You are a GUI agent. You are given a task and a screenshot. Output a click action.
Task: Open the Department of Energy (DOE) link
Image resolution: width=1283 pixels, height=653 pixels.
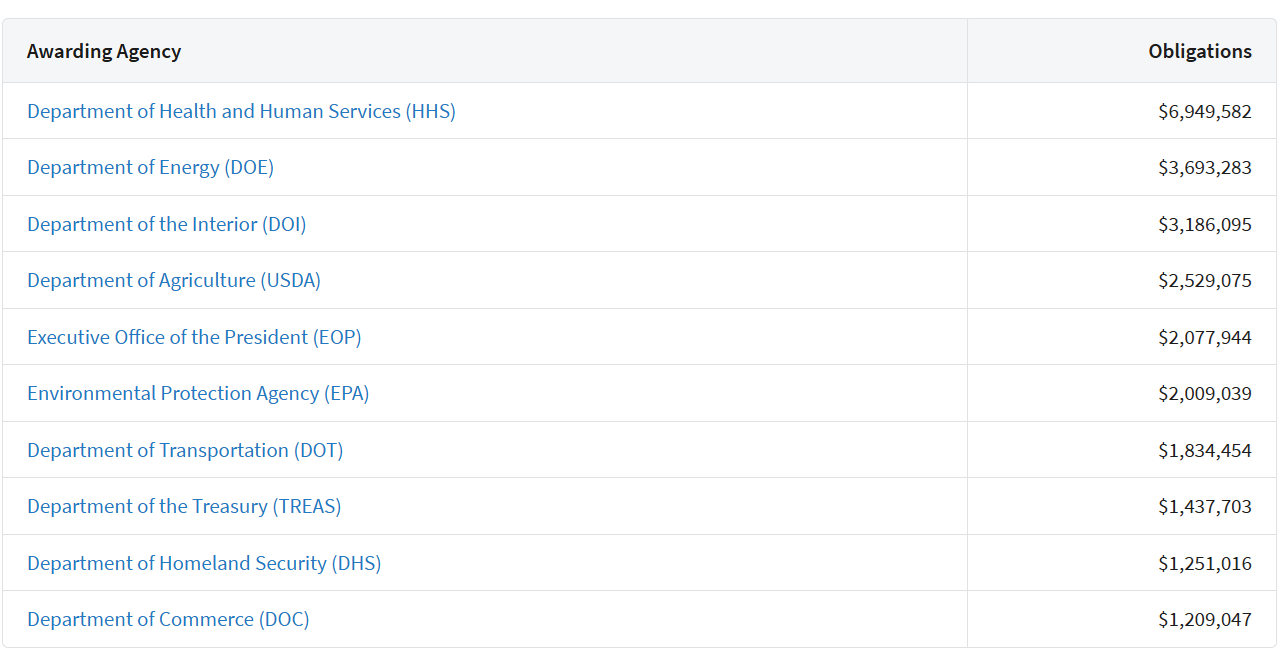(x=150, y=167)
